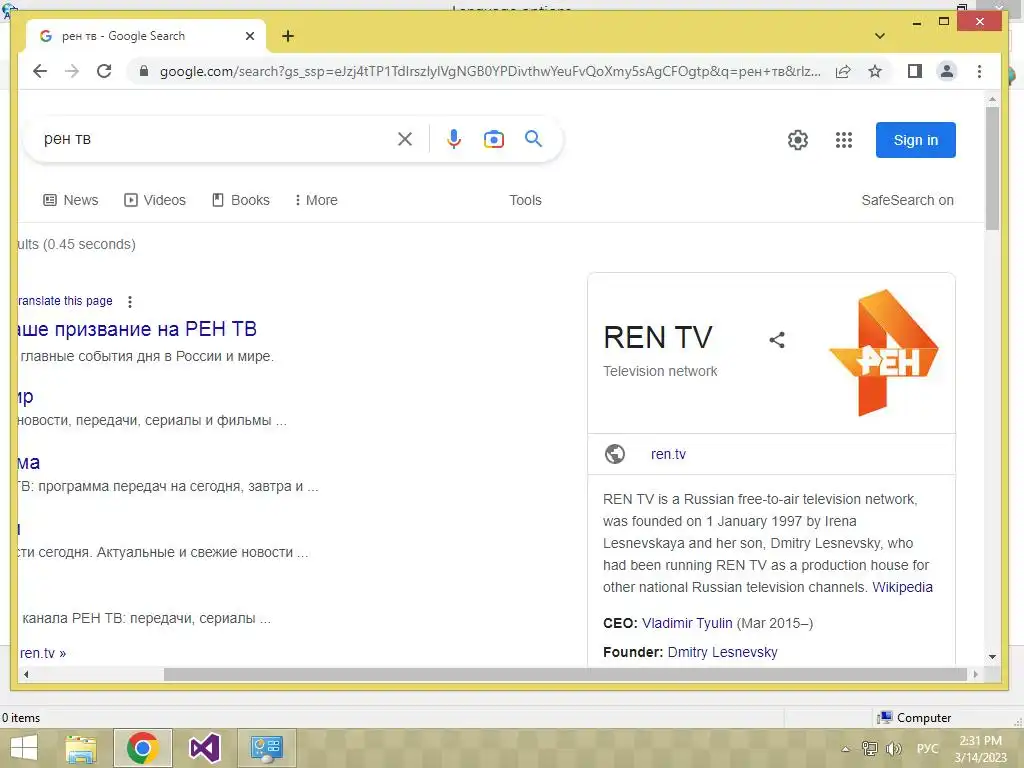Search by image with the camera icon
1024x768 pixels.
494,139
